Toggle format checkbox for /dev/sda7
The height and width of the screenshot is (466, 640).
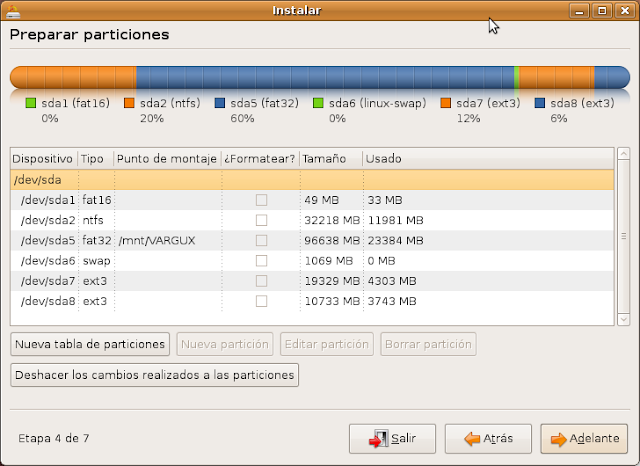pos(261,281)
